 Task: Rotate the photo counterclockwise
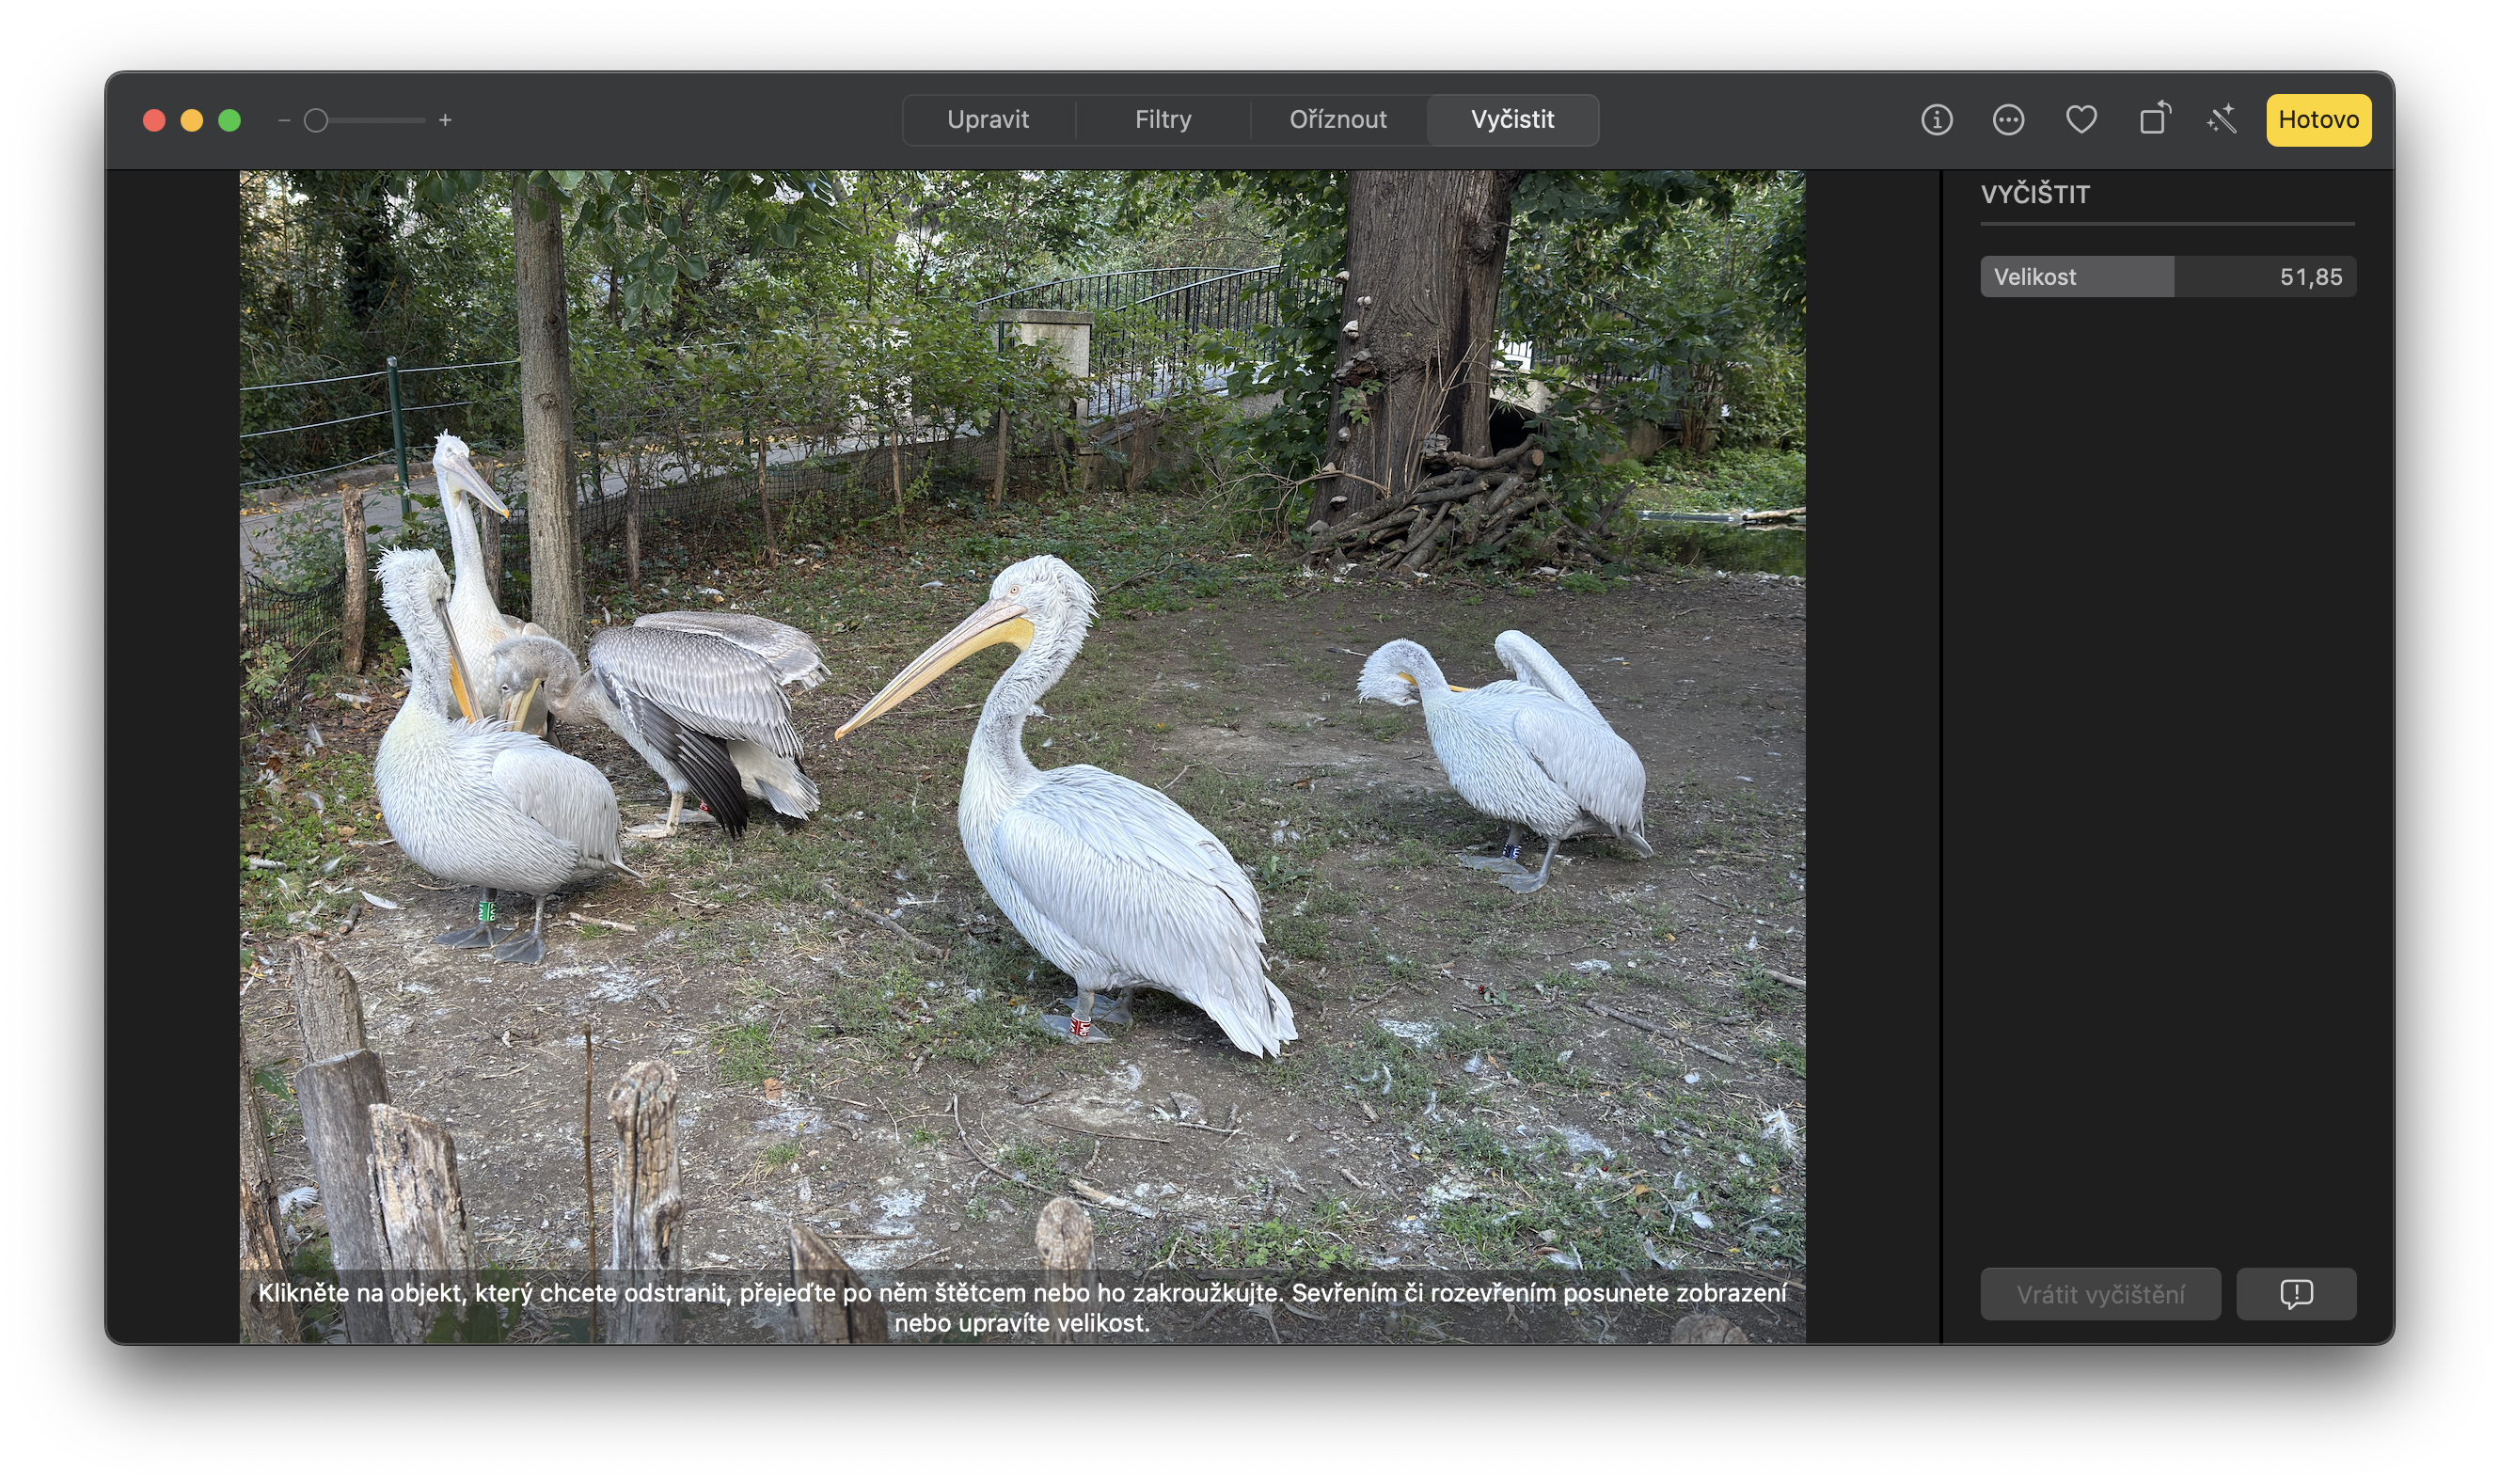2155,119
